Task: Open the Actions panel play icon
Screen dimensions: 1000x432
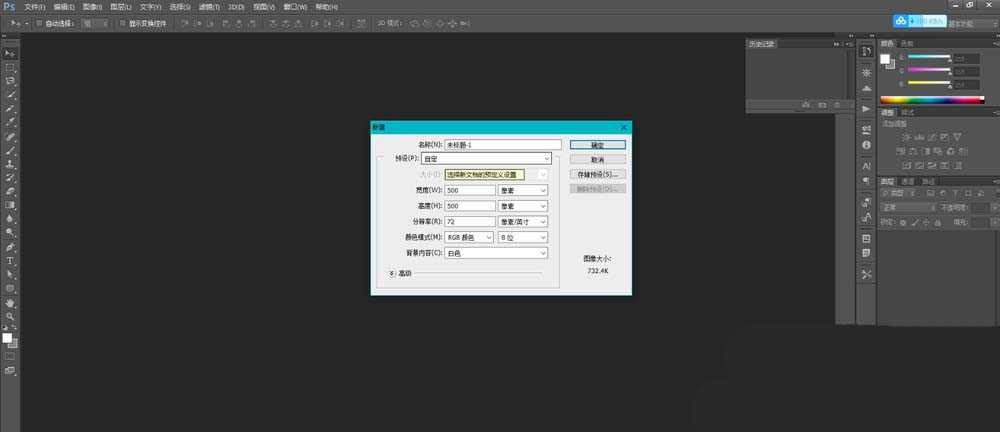Action: pos(866,109)
